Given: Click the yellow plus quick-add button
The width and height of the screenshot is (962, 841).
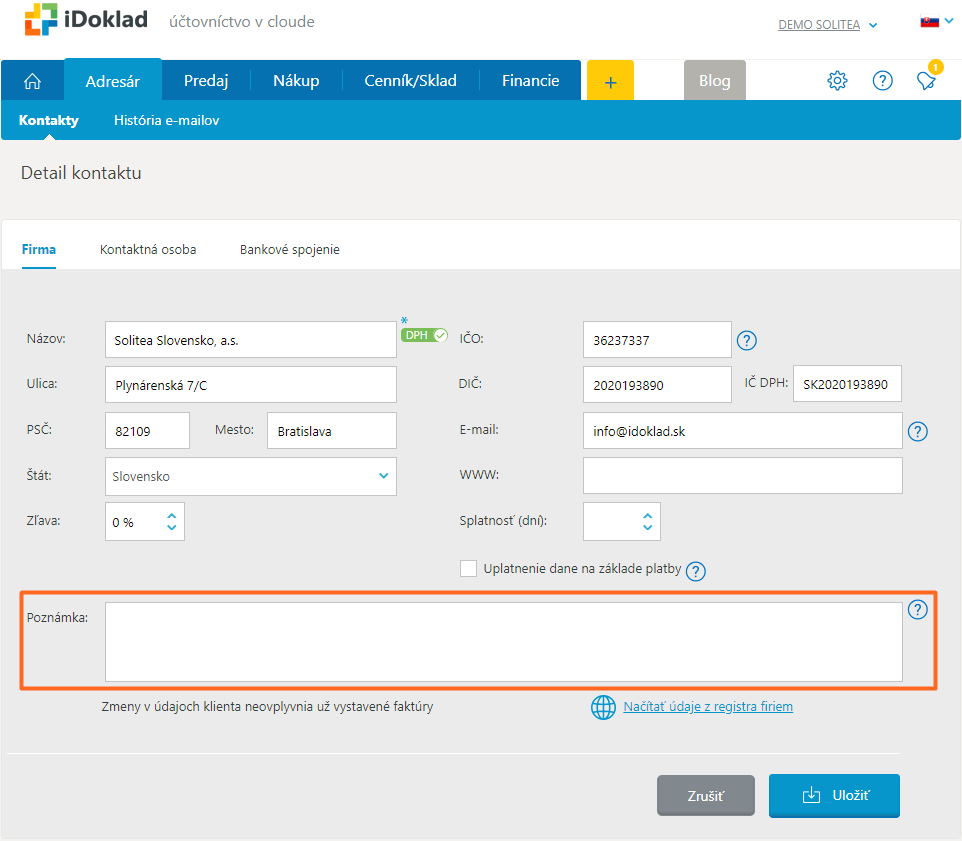Looking at the screenshot, I should tap(610, 81).
